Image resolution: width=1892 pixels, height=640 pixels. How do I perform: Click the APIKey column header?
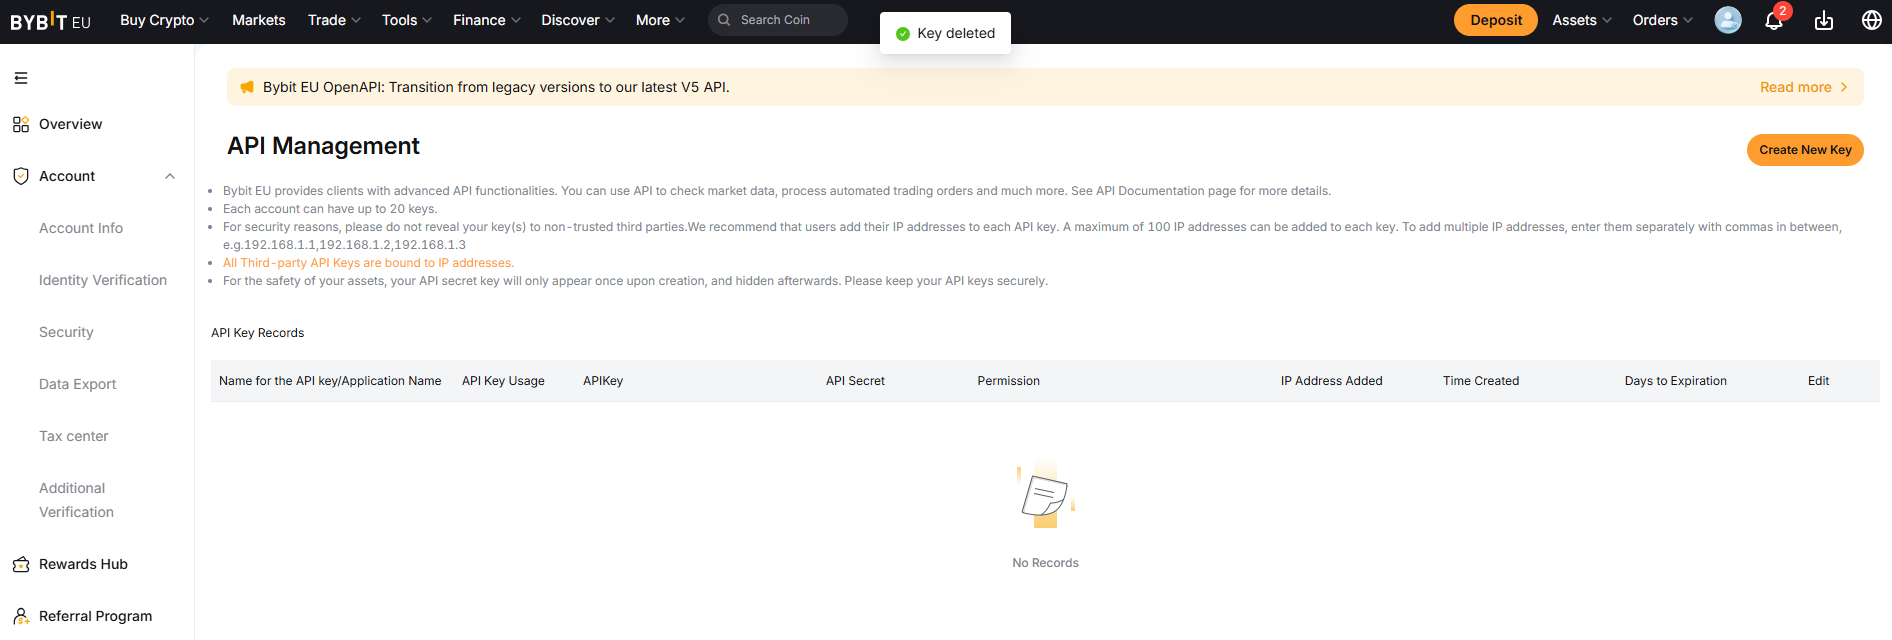[603, 381]
